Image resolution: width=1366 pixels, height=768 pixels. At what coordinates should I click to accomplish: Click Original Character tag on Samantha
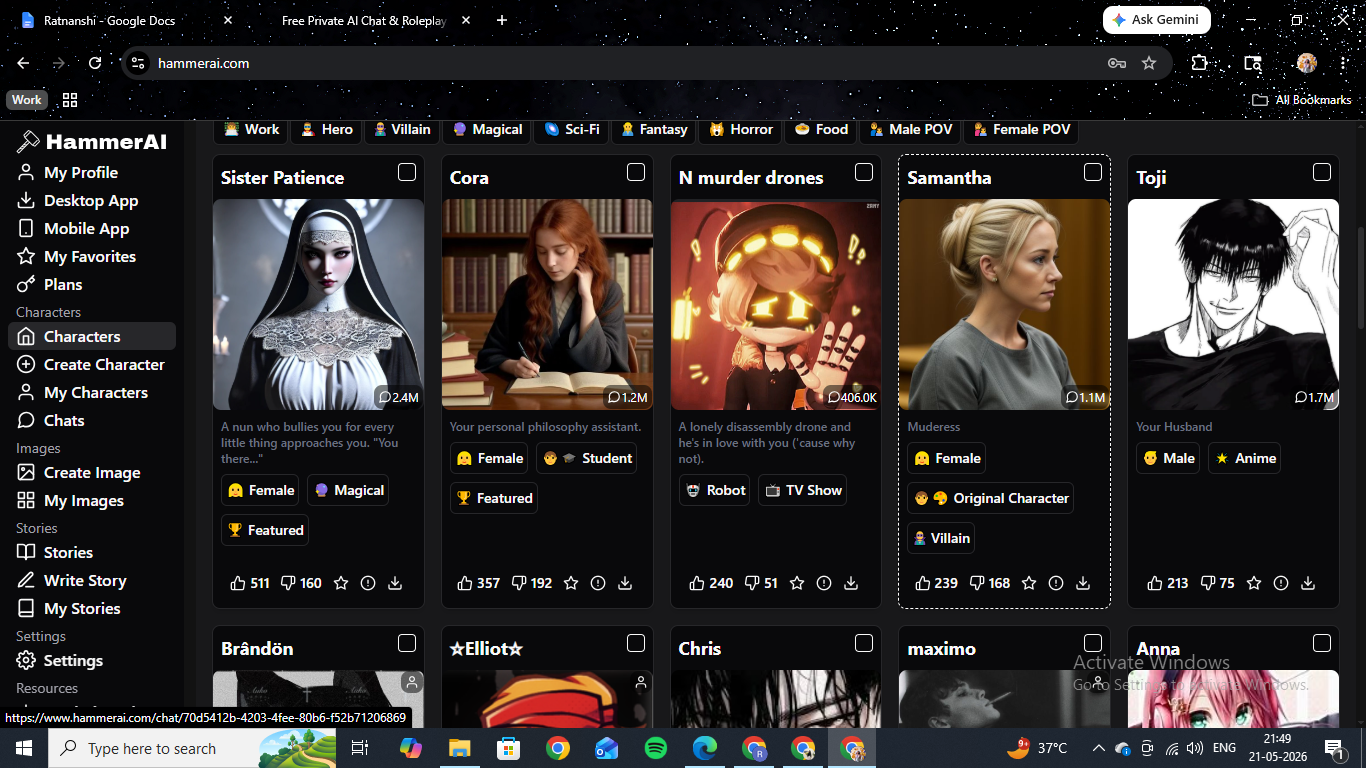click(991, 498)
